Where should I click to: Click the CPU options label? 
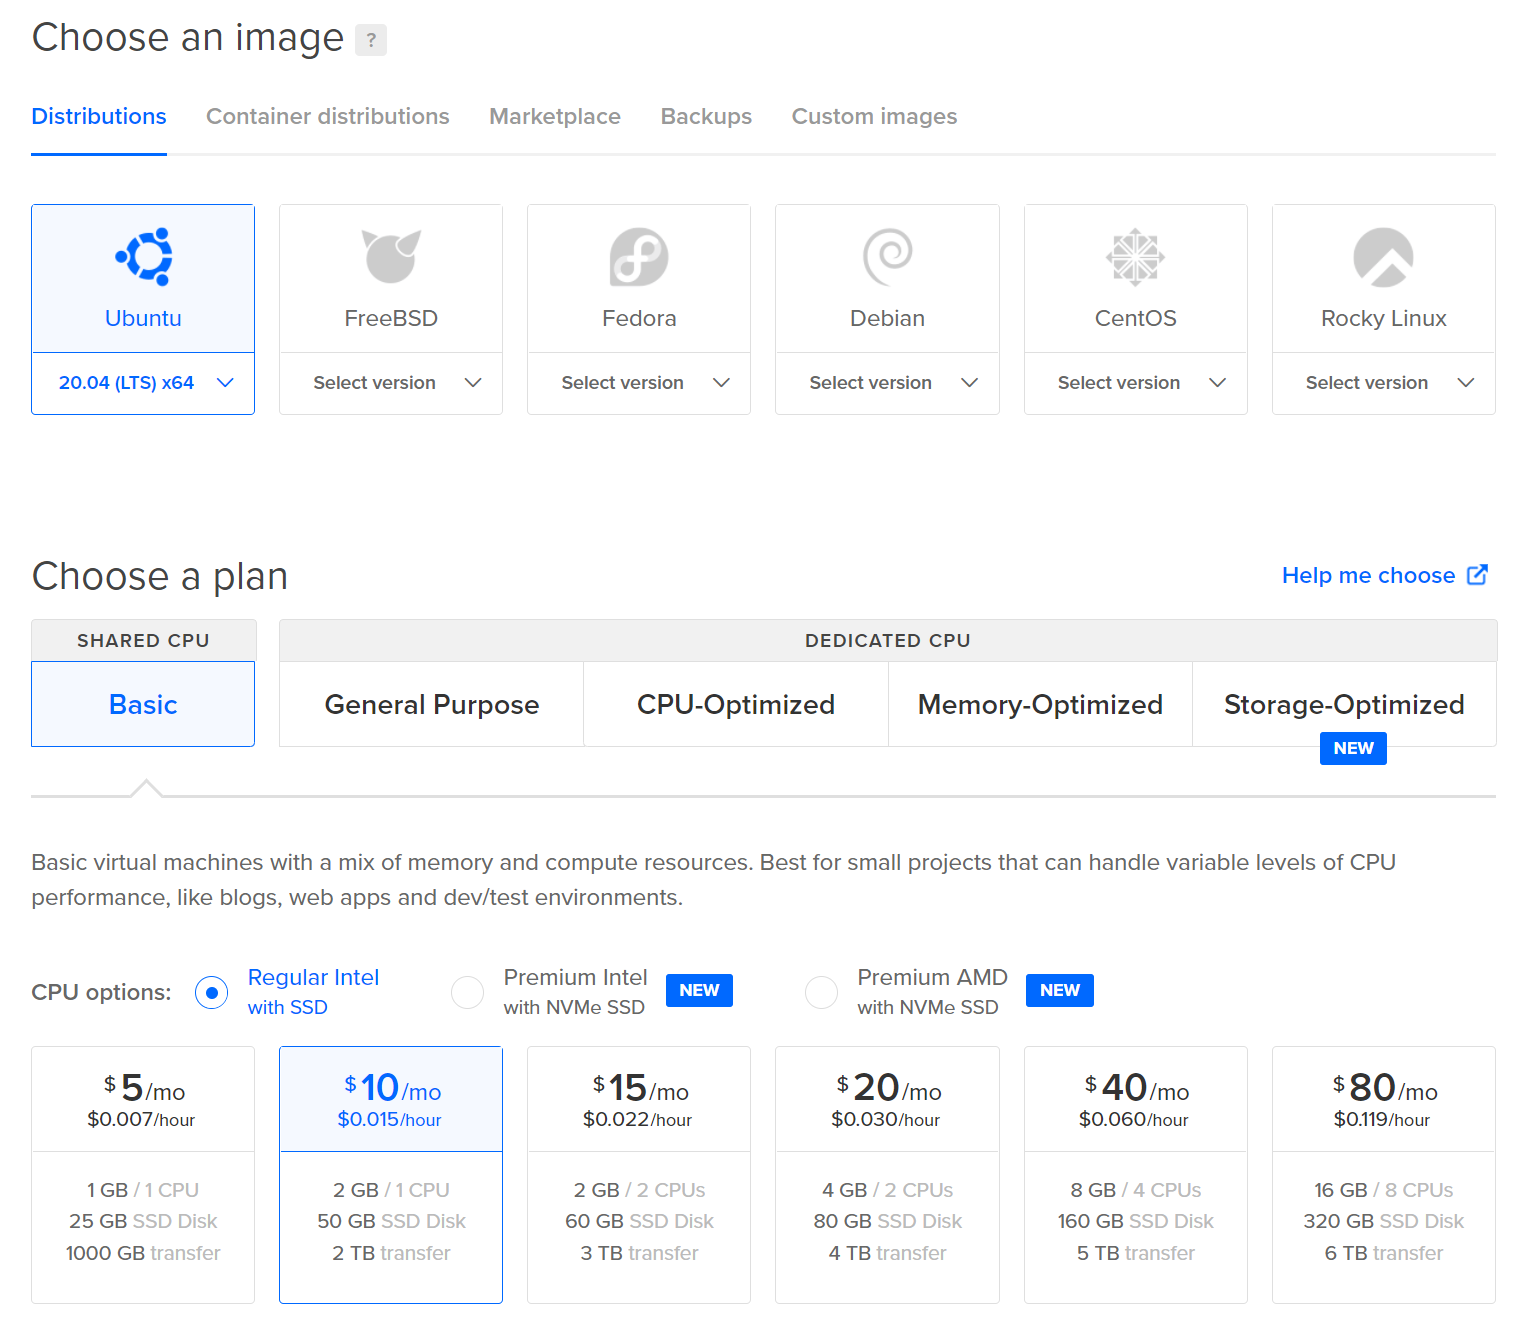click(x=101, y=992)
